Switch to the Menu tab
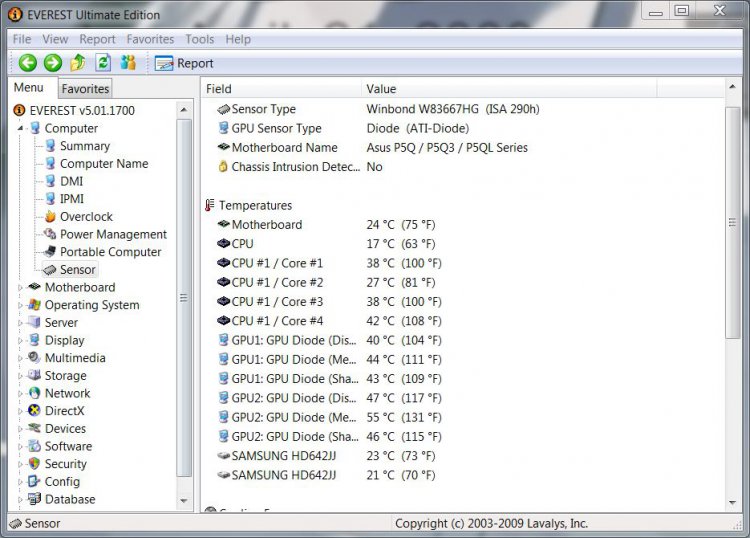The width and height of the screenshot is (750, 538). [x=29, y=88]
